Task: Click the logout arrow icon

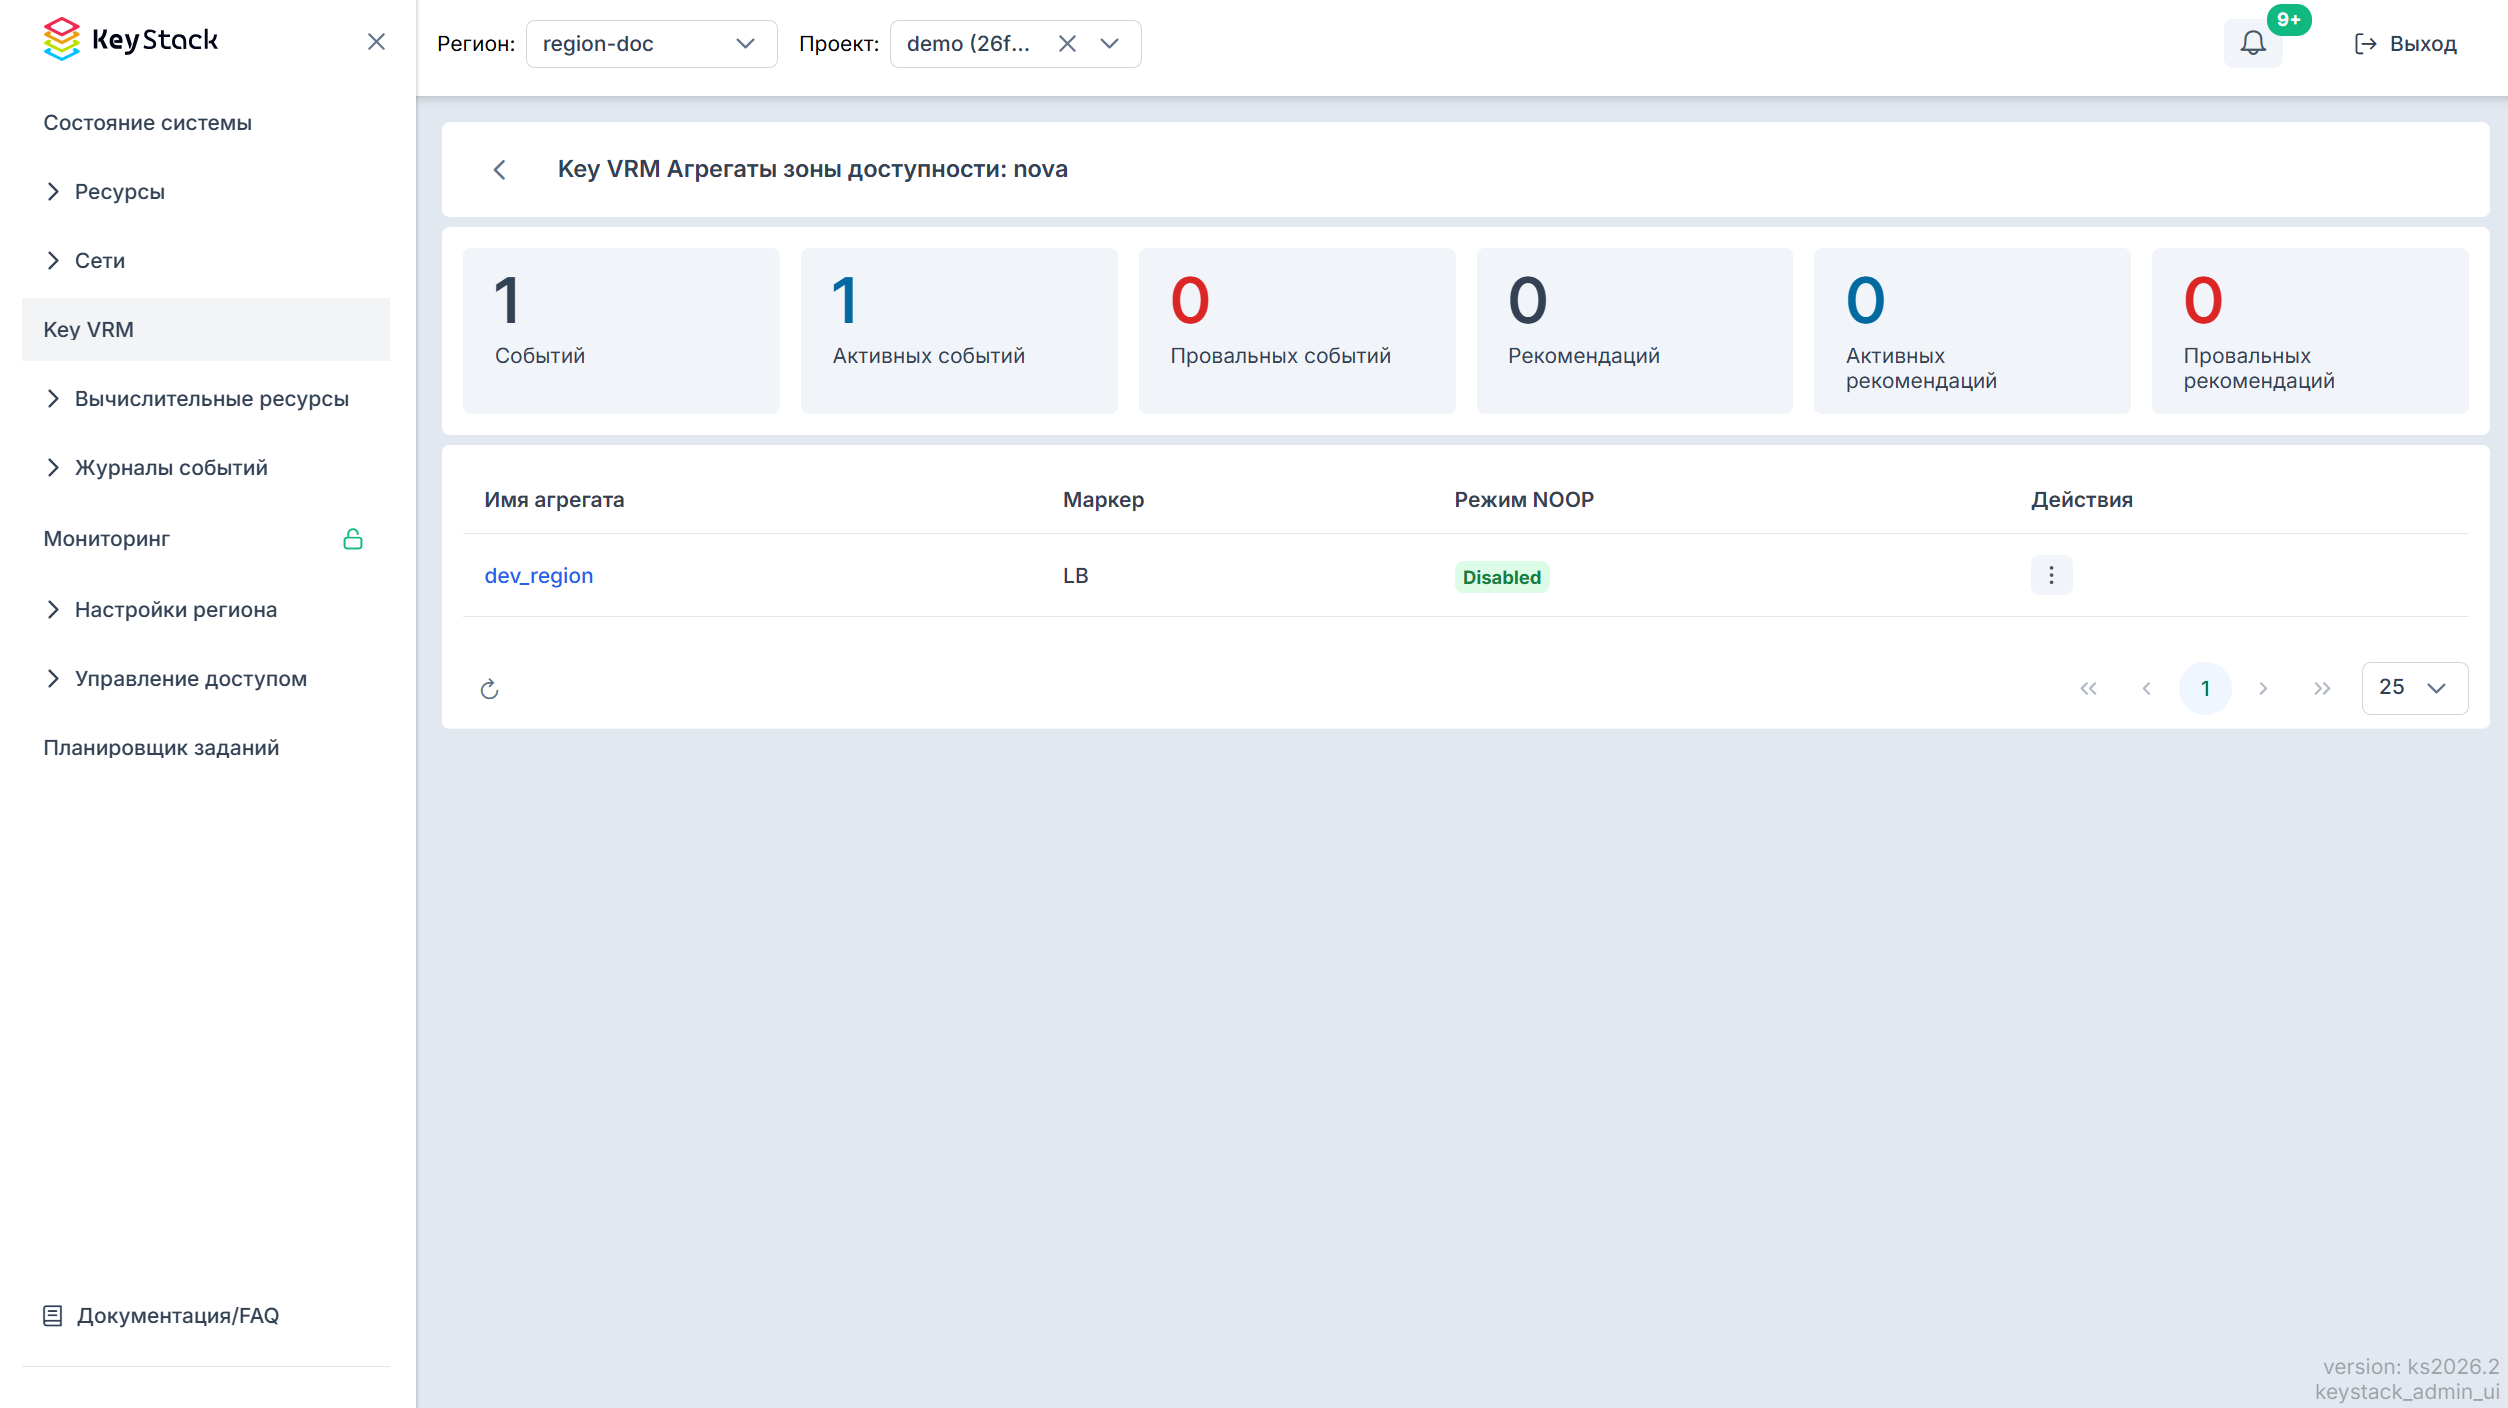Action: [x=2365, y=44]
